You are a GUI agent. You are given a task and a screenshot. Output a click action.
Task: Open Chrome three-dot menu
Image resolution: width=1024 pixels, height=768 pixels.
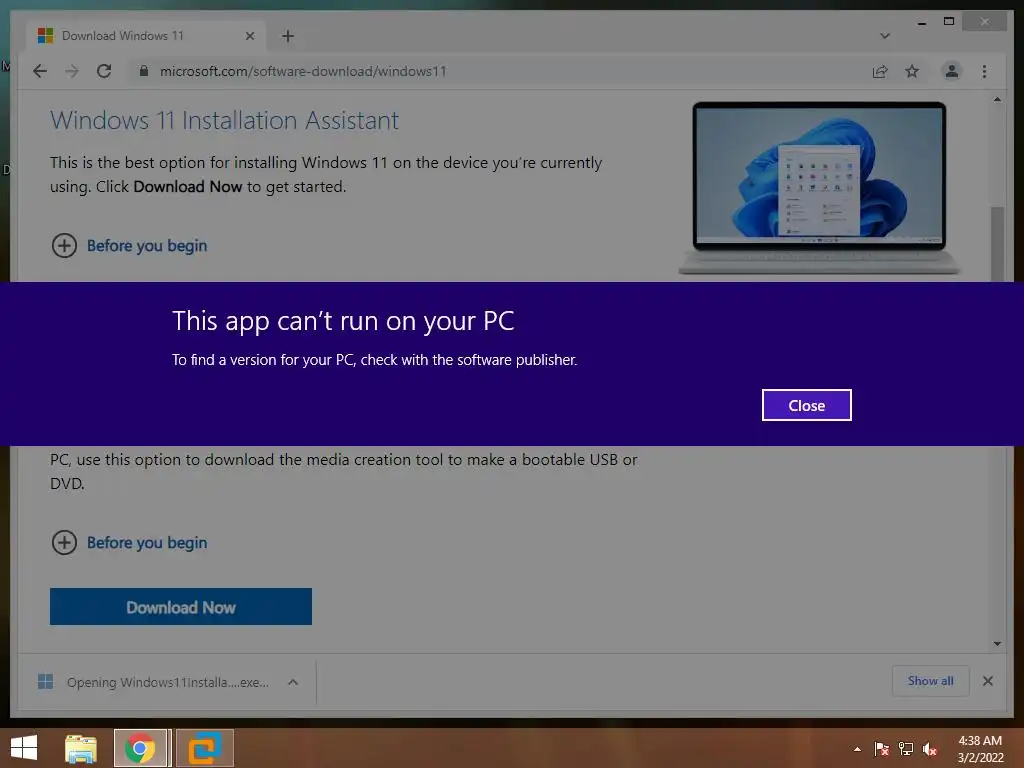pyautogui.click(x=984, y=71)
